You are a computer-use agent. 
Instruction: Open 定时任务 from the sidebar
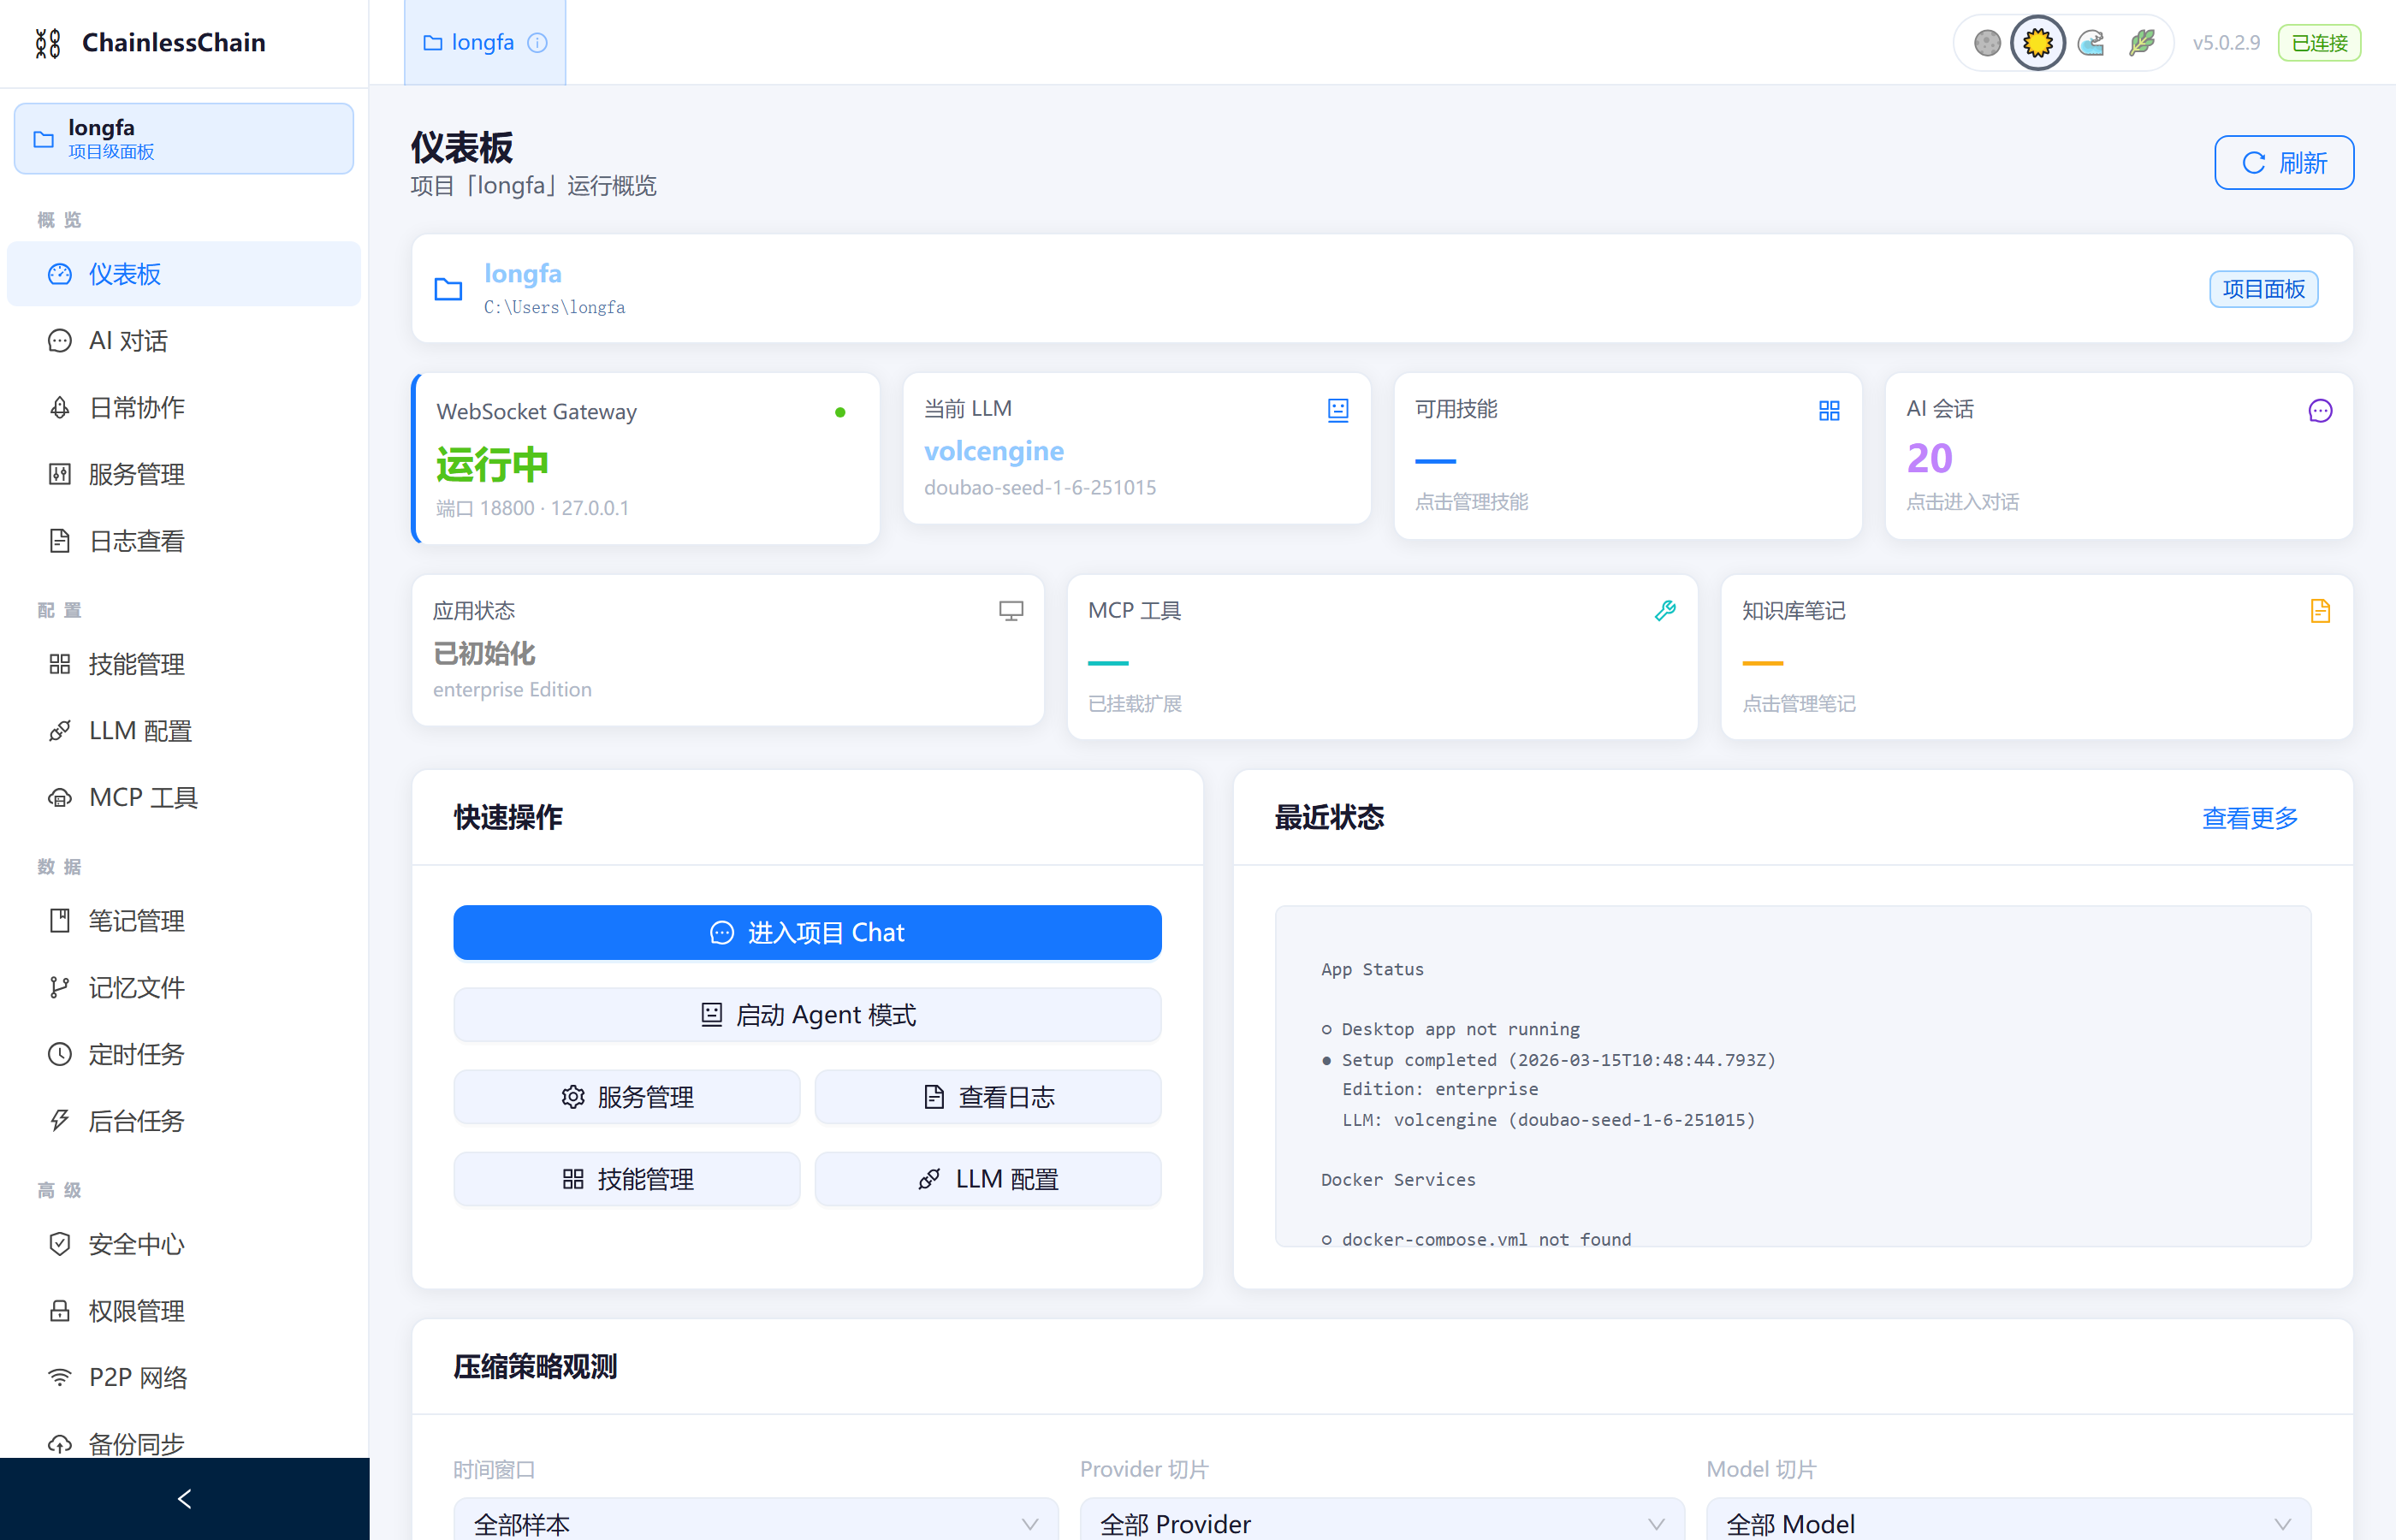click(135, 1053)
